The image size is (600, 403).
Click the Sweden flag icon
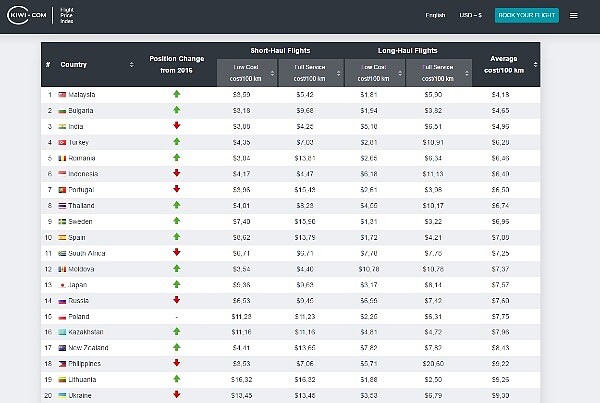(x=62, y=221)
